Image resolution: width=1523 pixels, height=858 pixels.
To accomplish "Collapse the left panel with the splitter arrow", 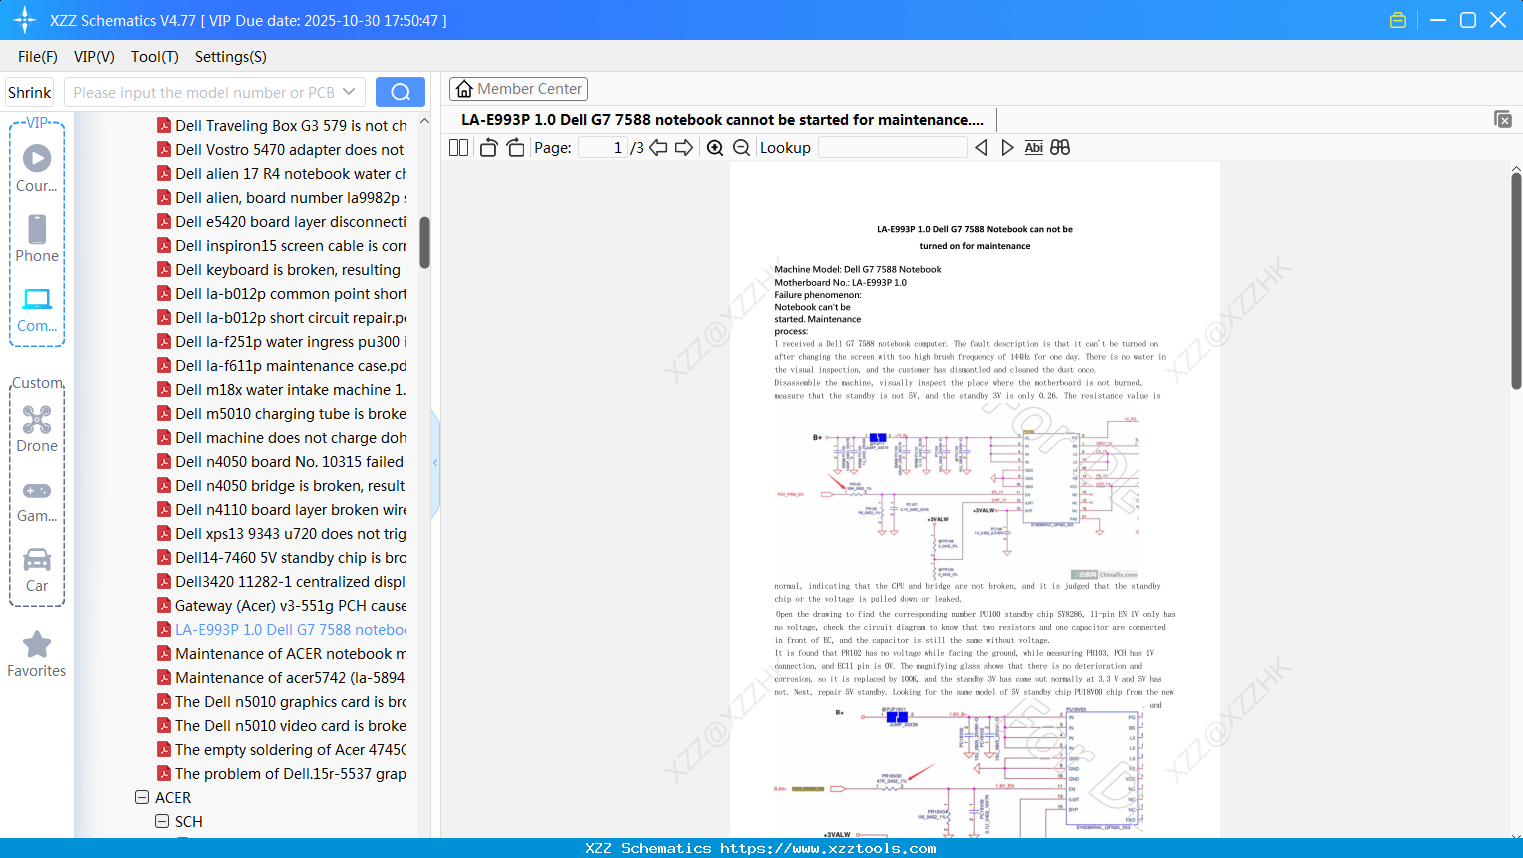I will point(435,463).
